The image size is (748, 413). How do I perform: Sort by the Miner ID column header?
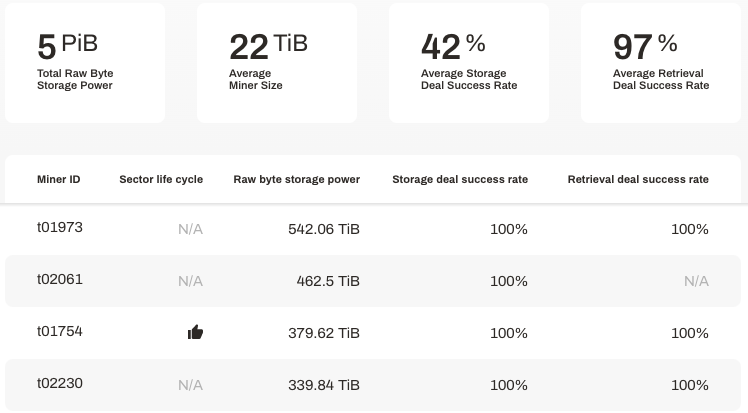[58, 180]
